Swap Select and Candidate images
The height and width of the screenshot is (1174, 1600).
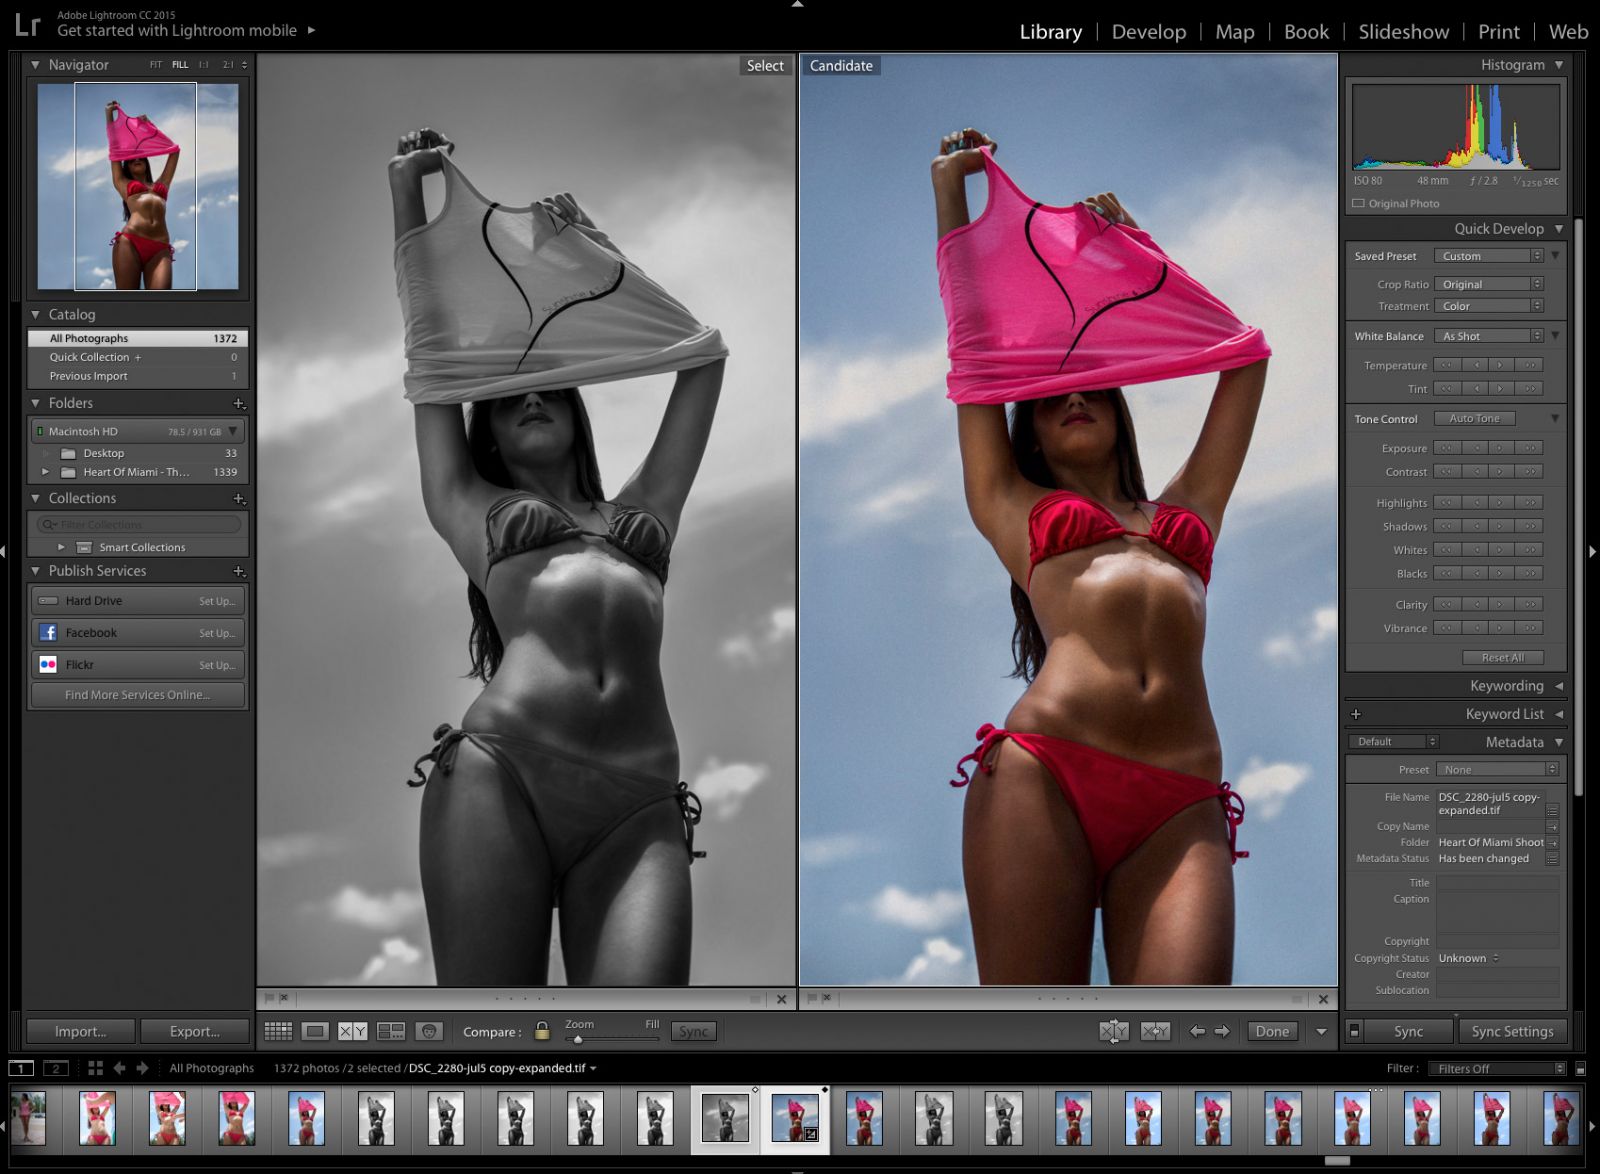1114,1031
